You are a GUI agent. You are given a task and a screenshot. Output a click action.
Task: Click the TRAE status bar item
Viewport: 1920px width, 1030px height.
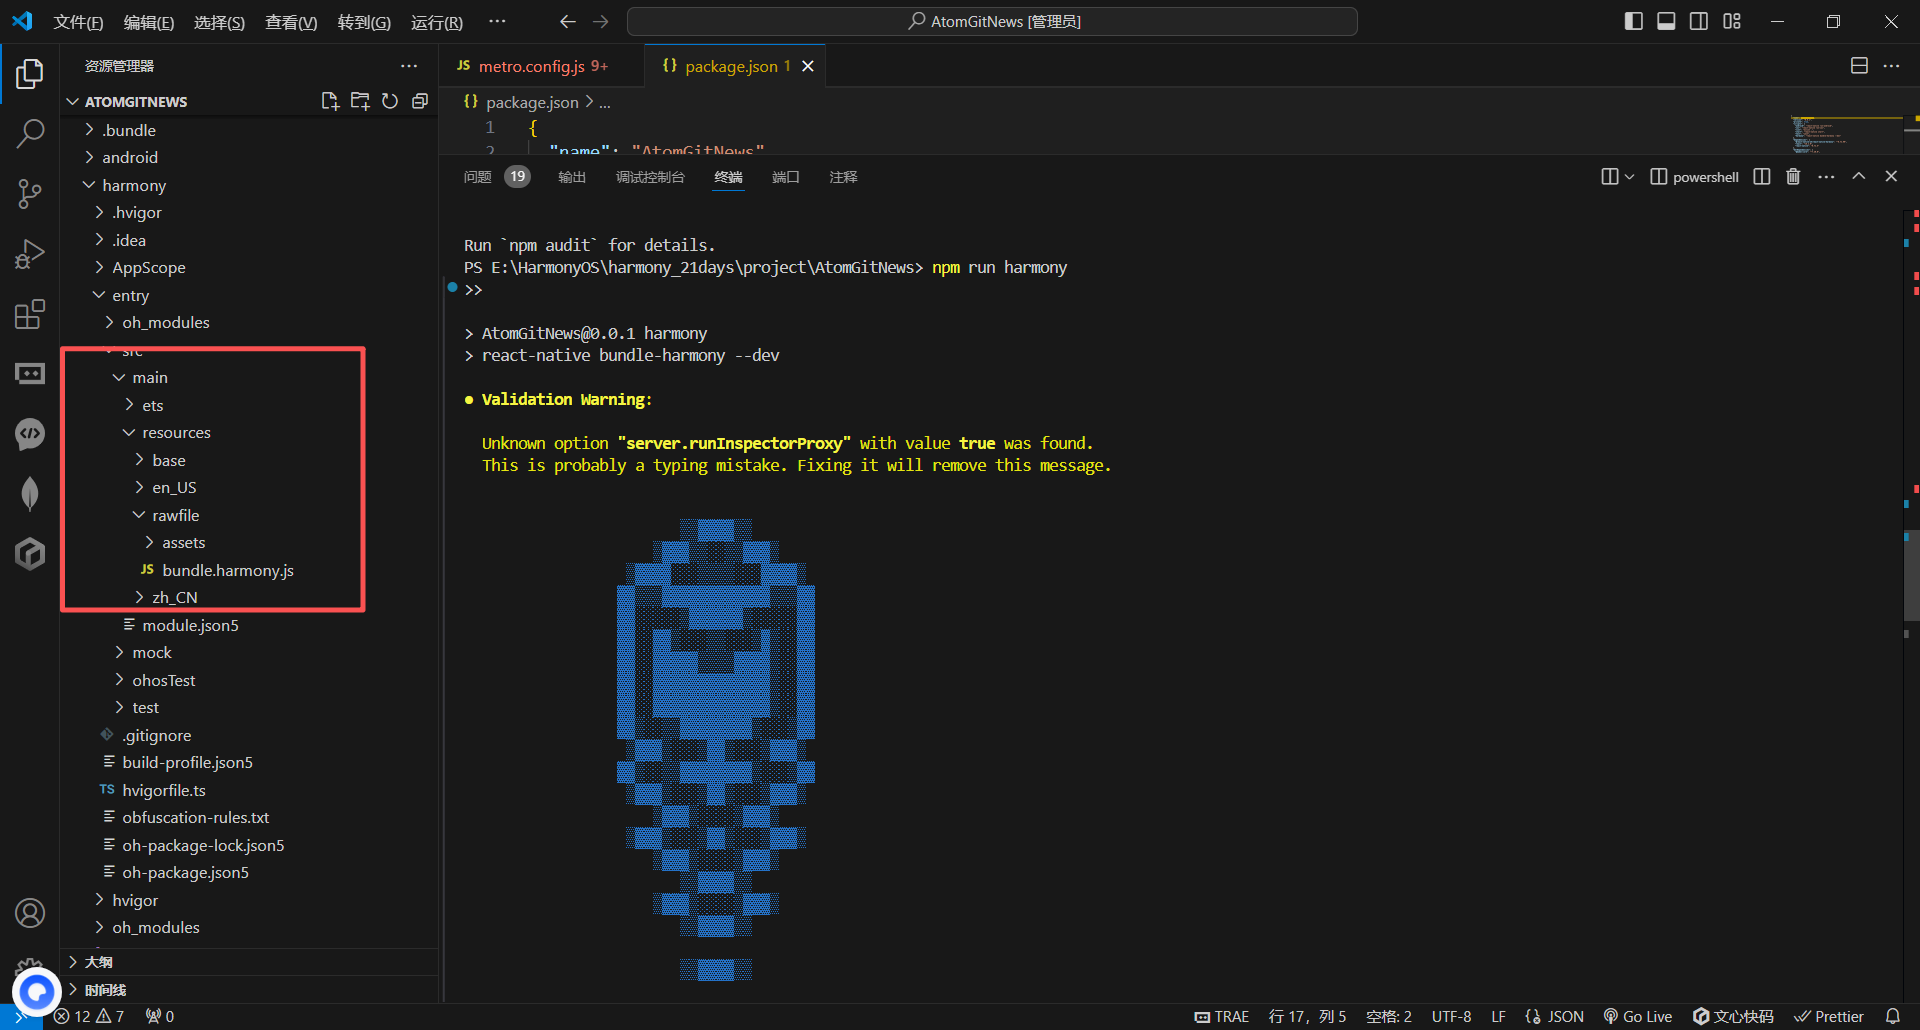tap(1221, 1016)
